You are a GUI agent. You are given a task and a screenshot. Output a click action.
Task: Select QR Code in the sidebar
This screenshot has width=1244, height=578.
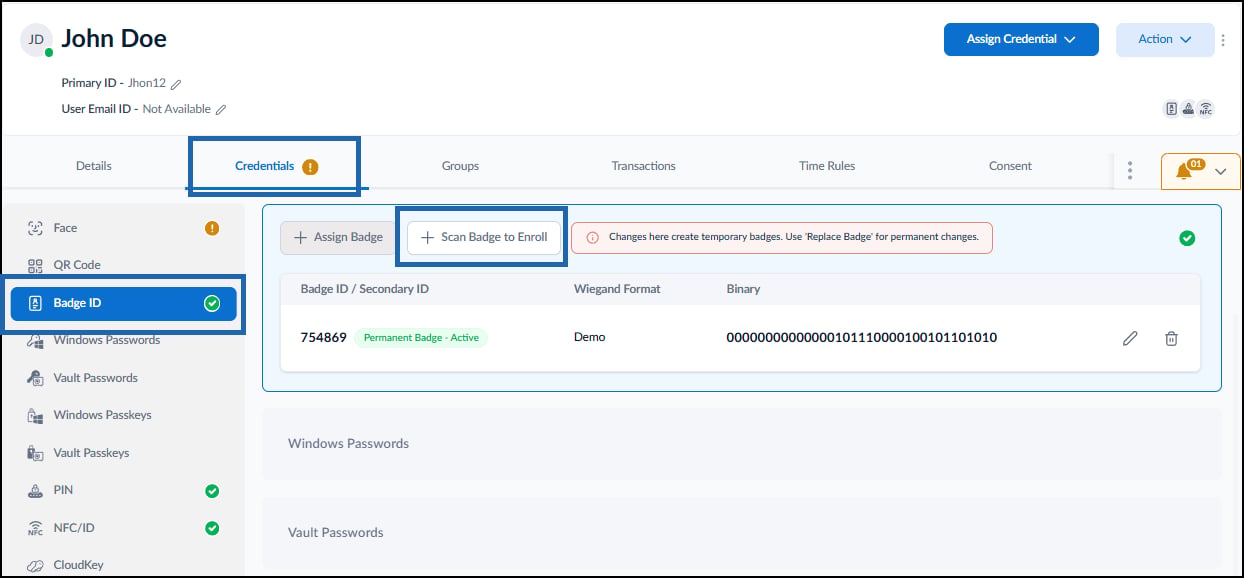pyautogui.click(x=123, y=265)
